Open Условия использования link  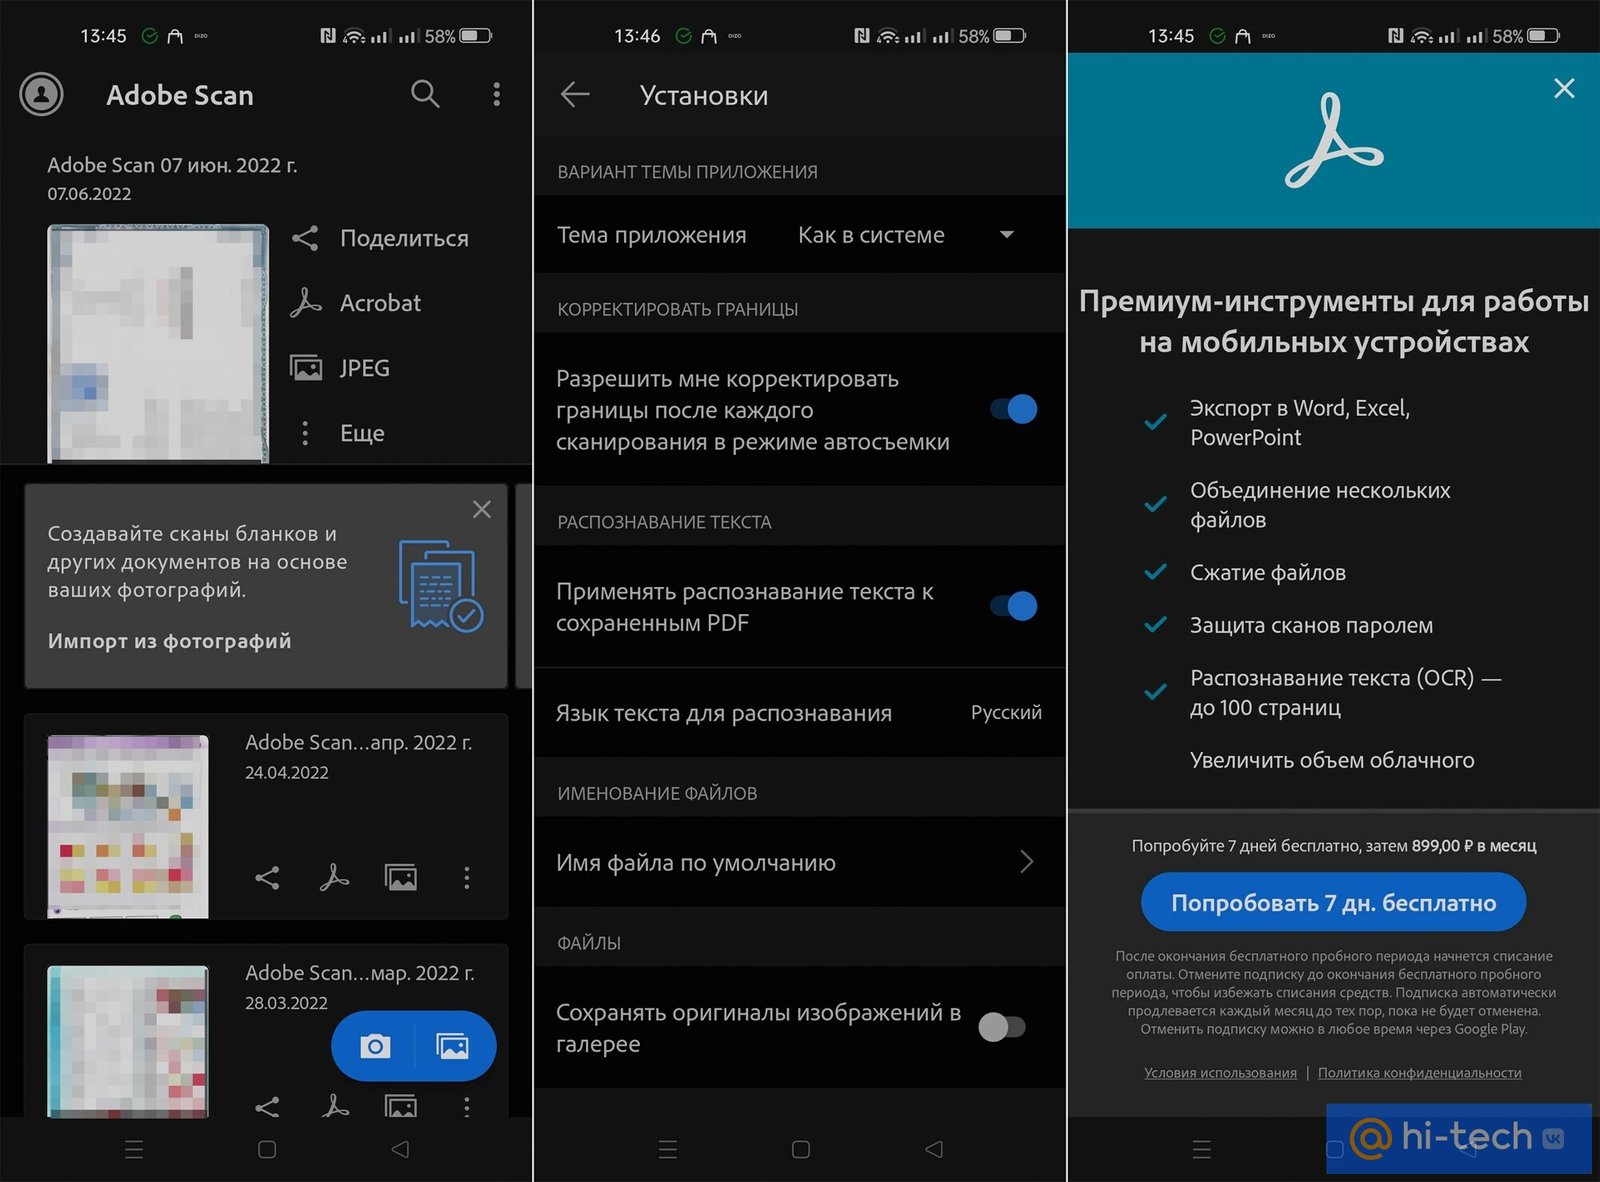[x=1220, y=1073]
